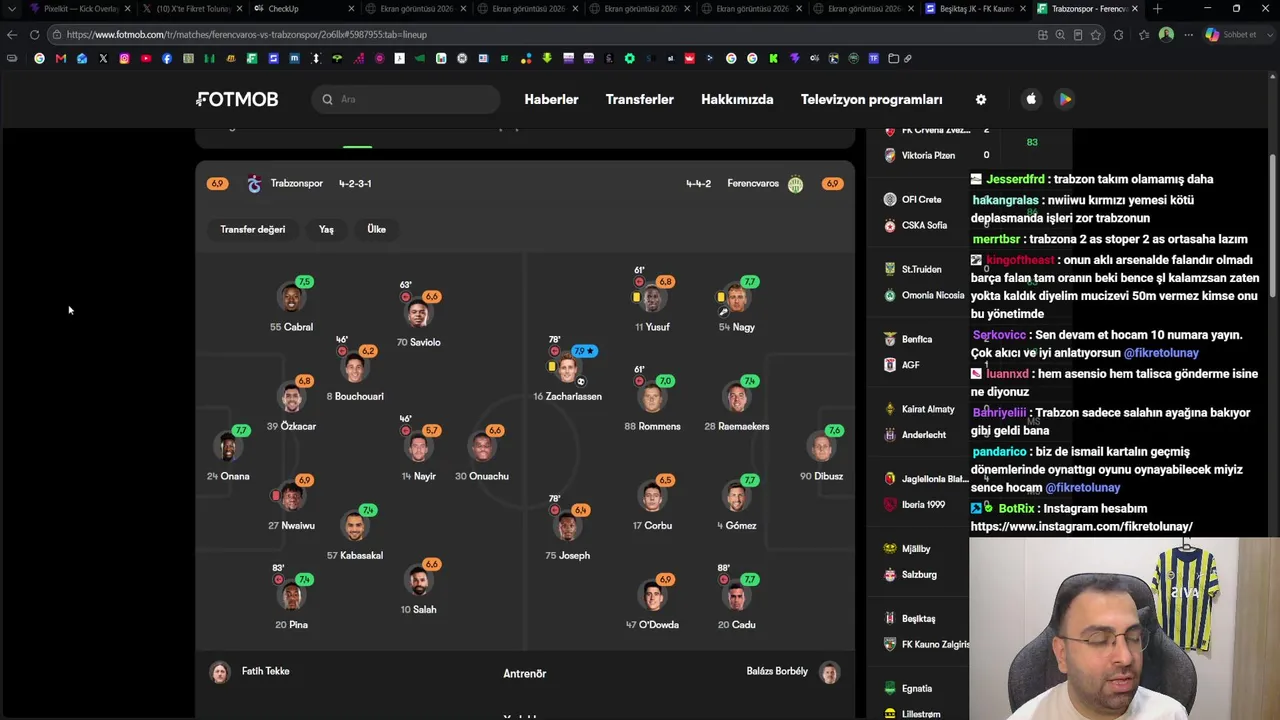Click the Trabzonspor team name

tap(296, 184)
